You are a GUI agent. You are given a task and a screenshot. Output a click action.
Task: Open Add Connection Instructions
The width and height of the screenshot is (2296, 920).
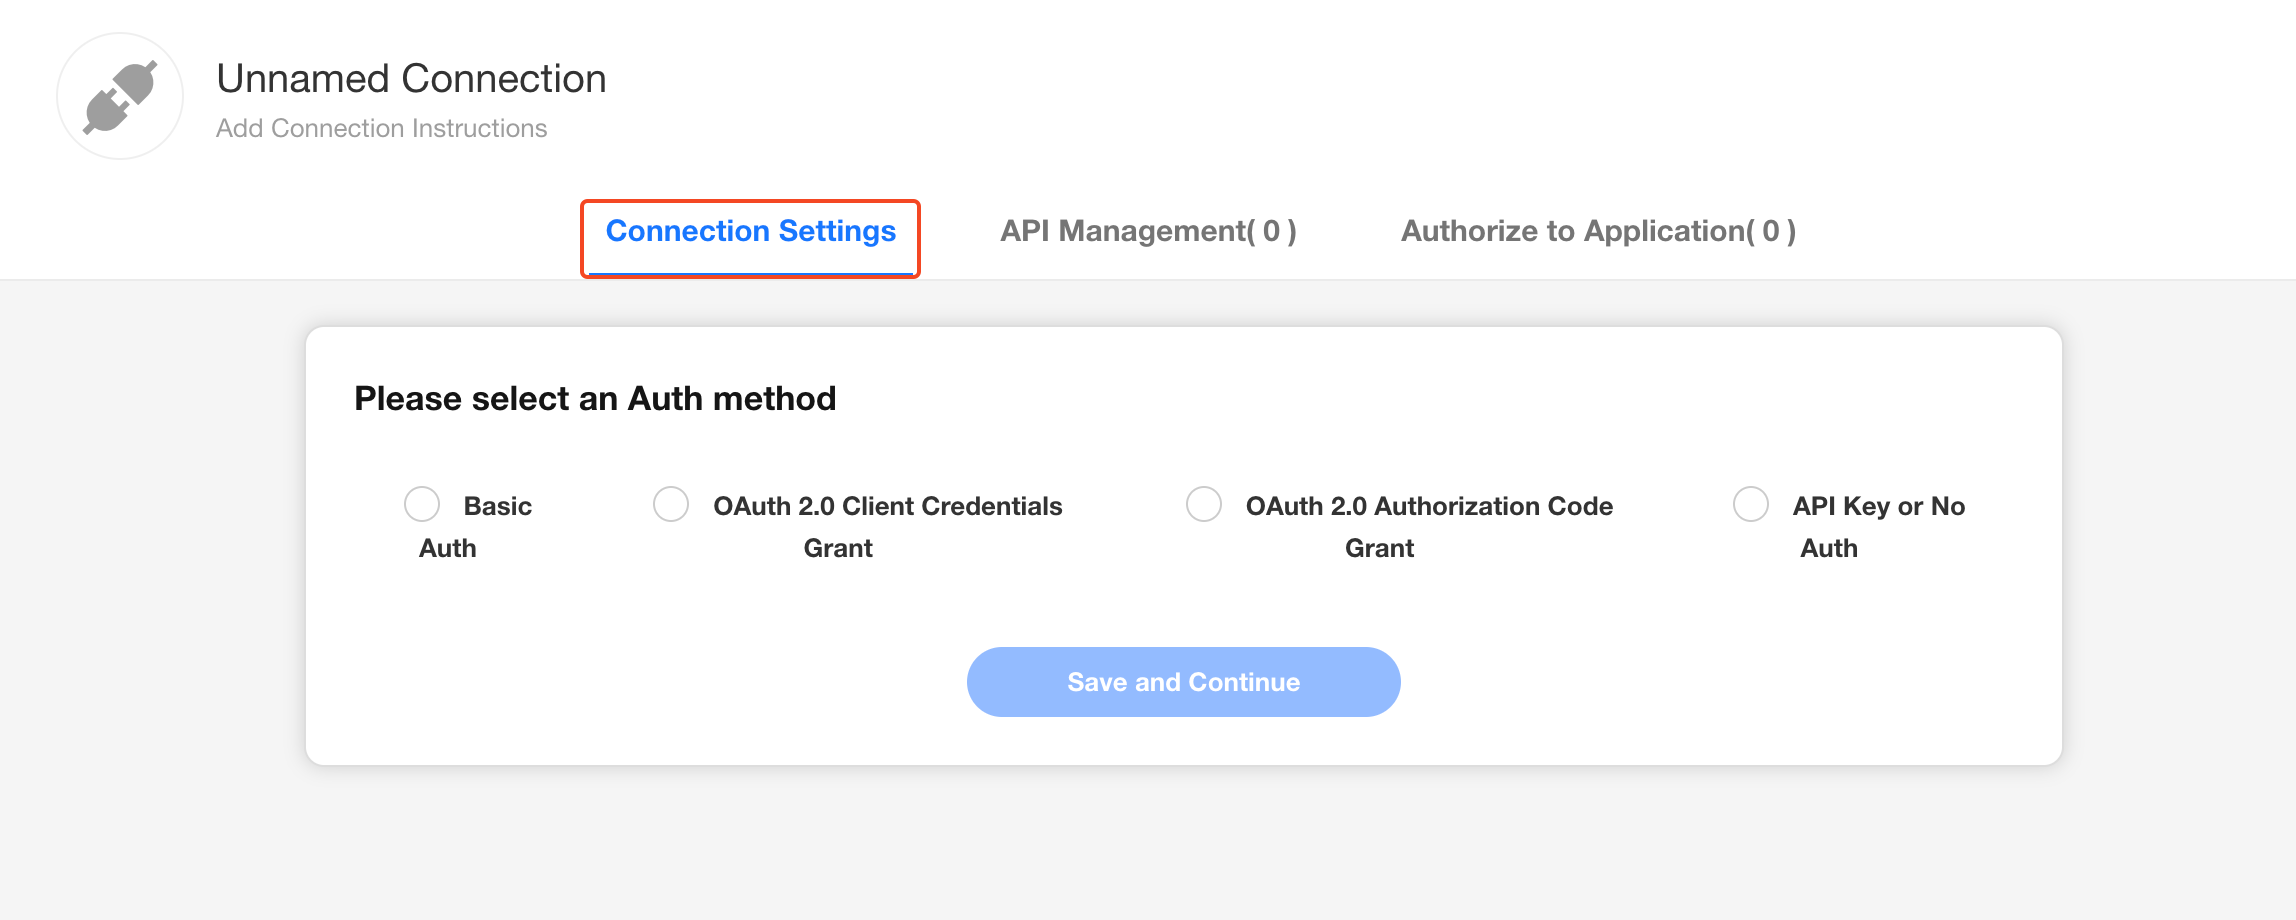[x=381, y=129]
